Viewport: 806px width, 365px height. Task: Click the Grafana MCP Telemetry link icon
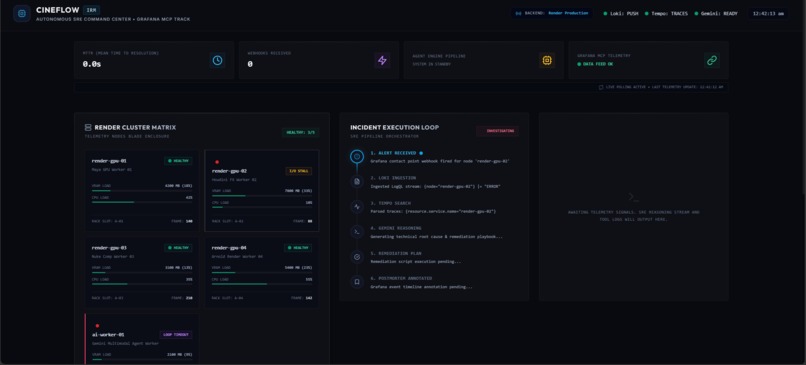712,60
